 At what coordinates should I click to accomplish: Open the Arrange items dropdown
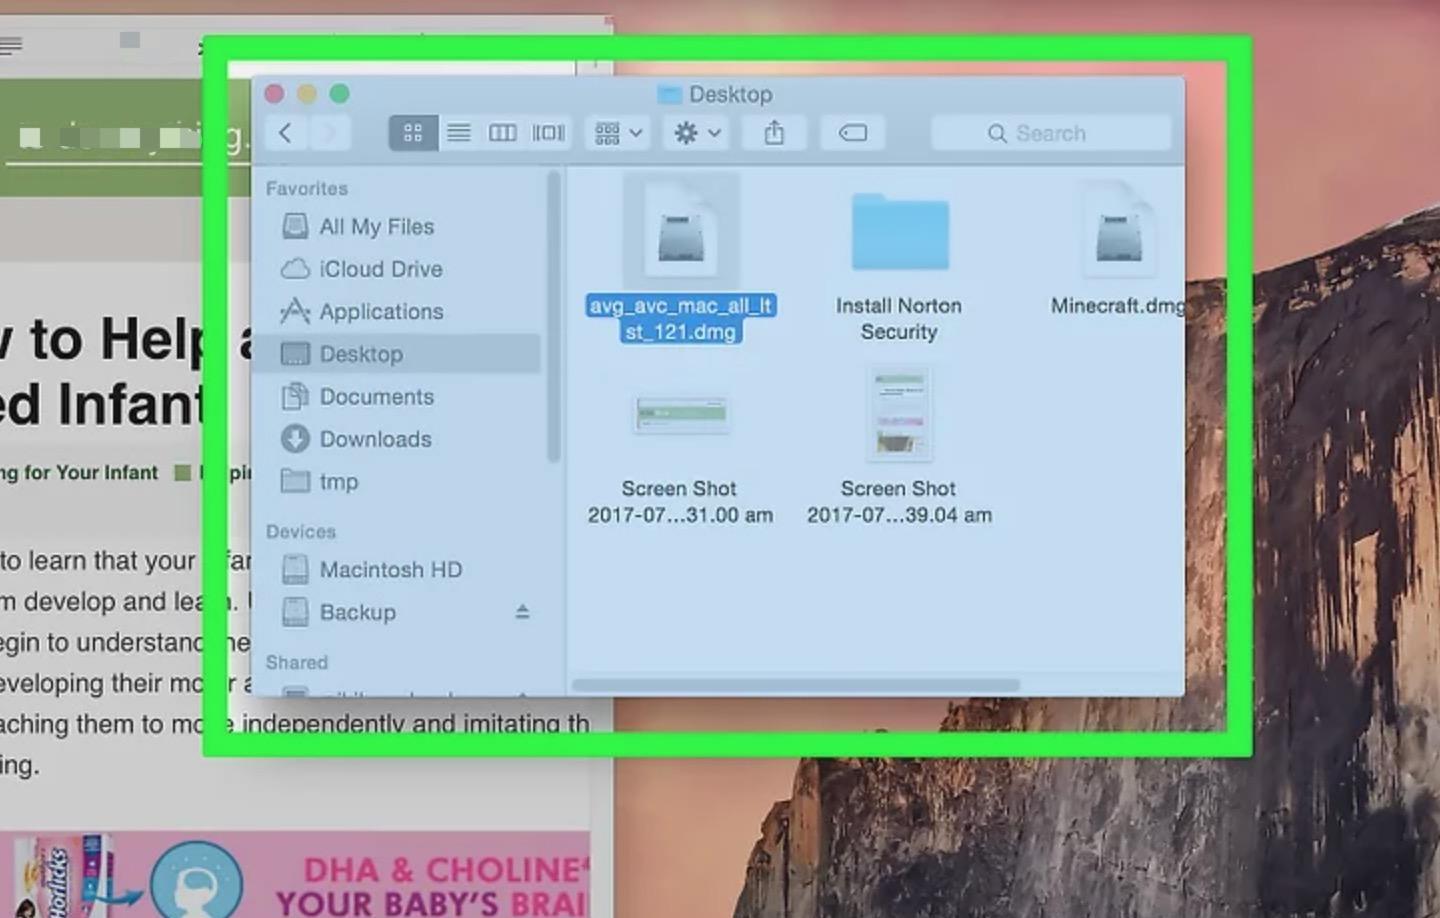618,133
